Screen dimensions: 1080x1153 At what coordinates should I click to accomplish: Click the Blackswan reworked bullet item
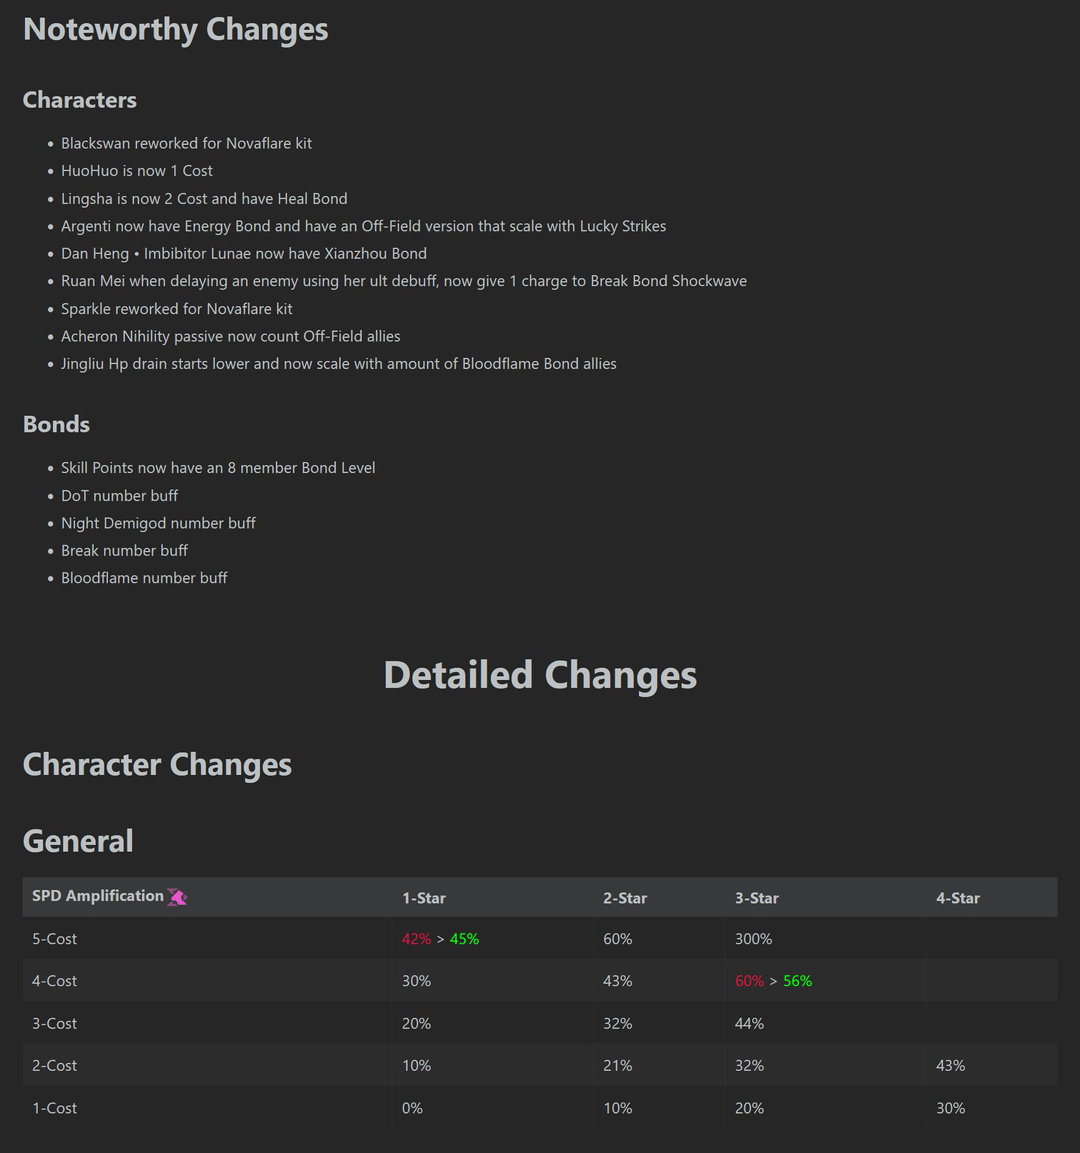[186, 143]
